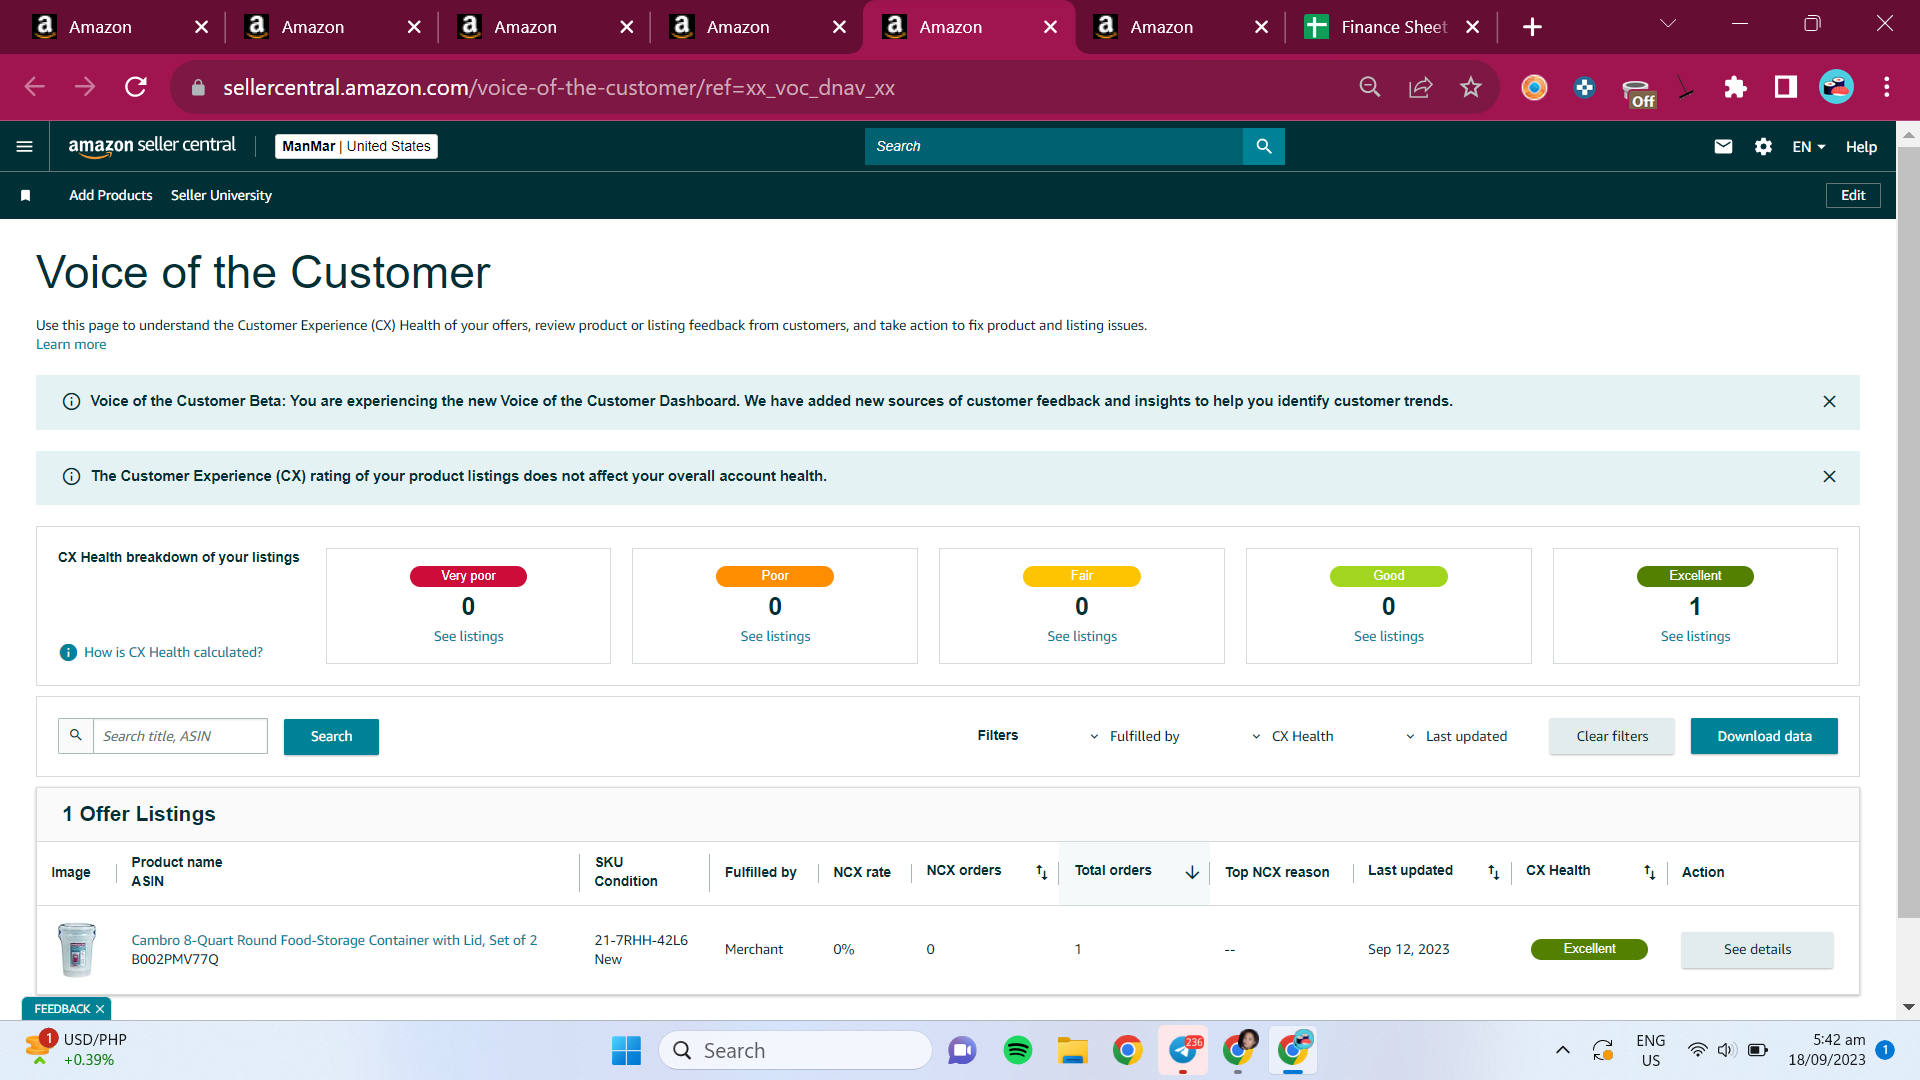
Task: Click the Search title, ASIN input field
Action: [180, 737]
